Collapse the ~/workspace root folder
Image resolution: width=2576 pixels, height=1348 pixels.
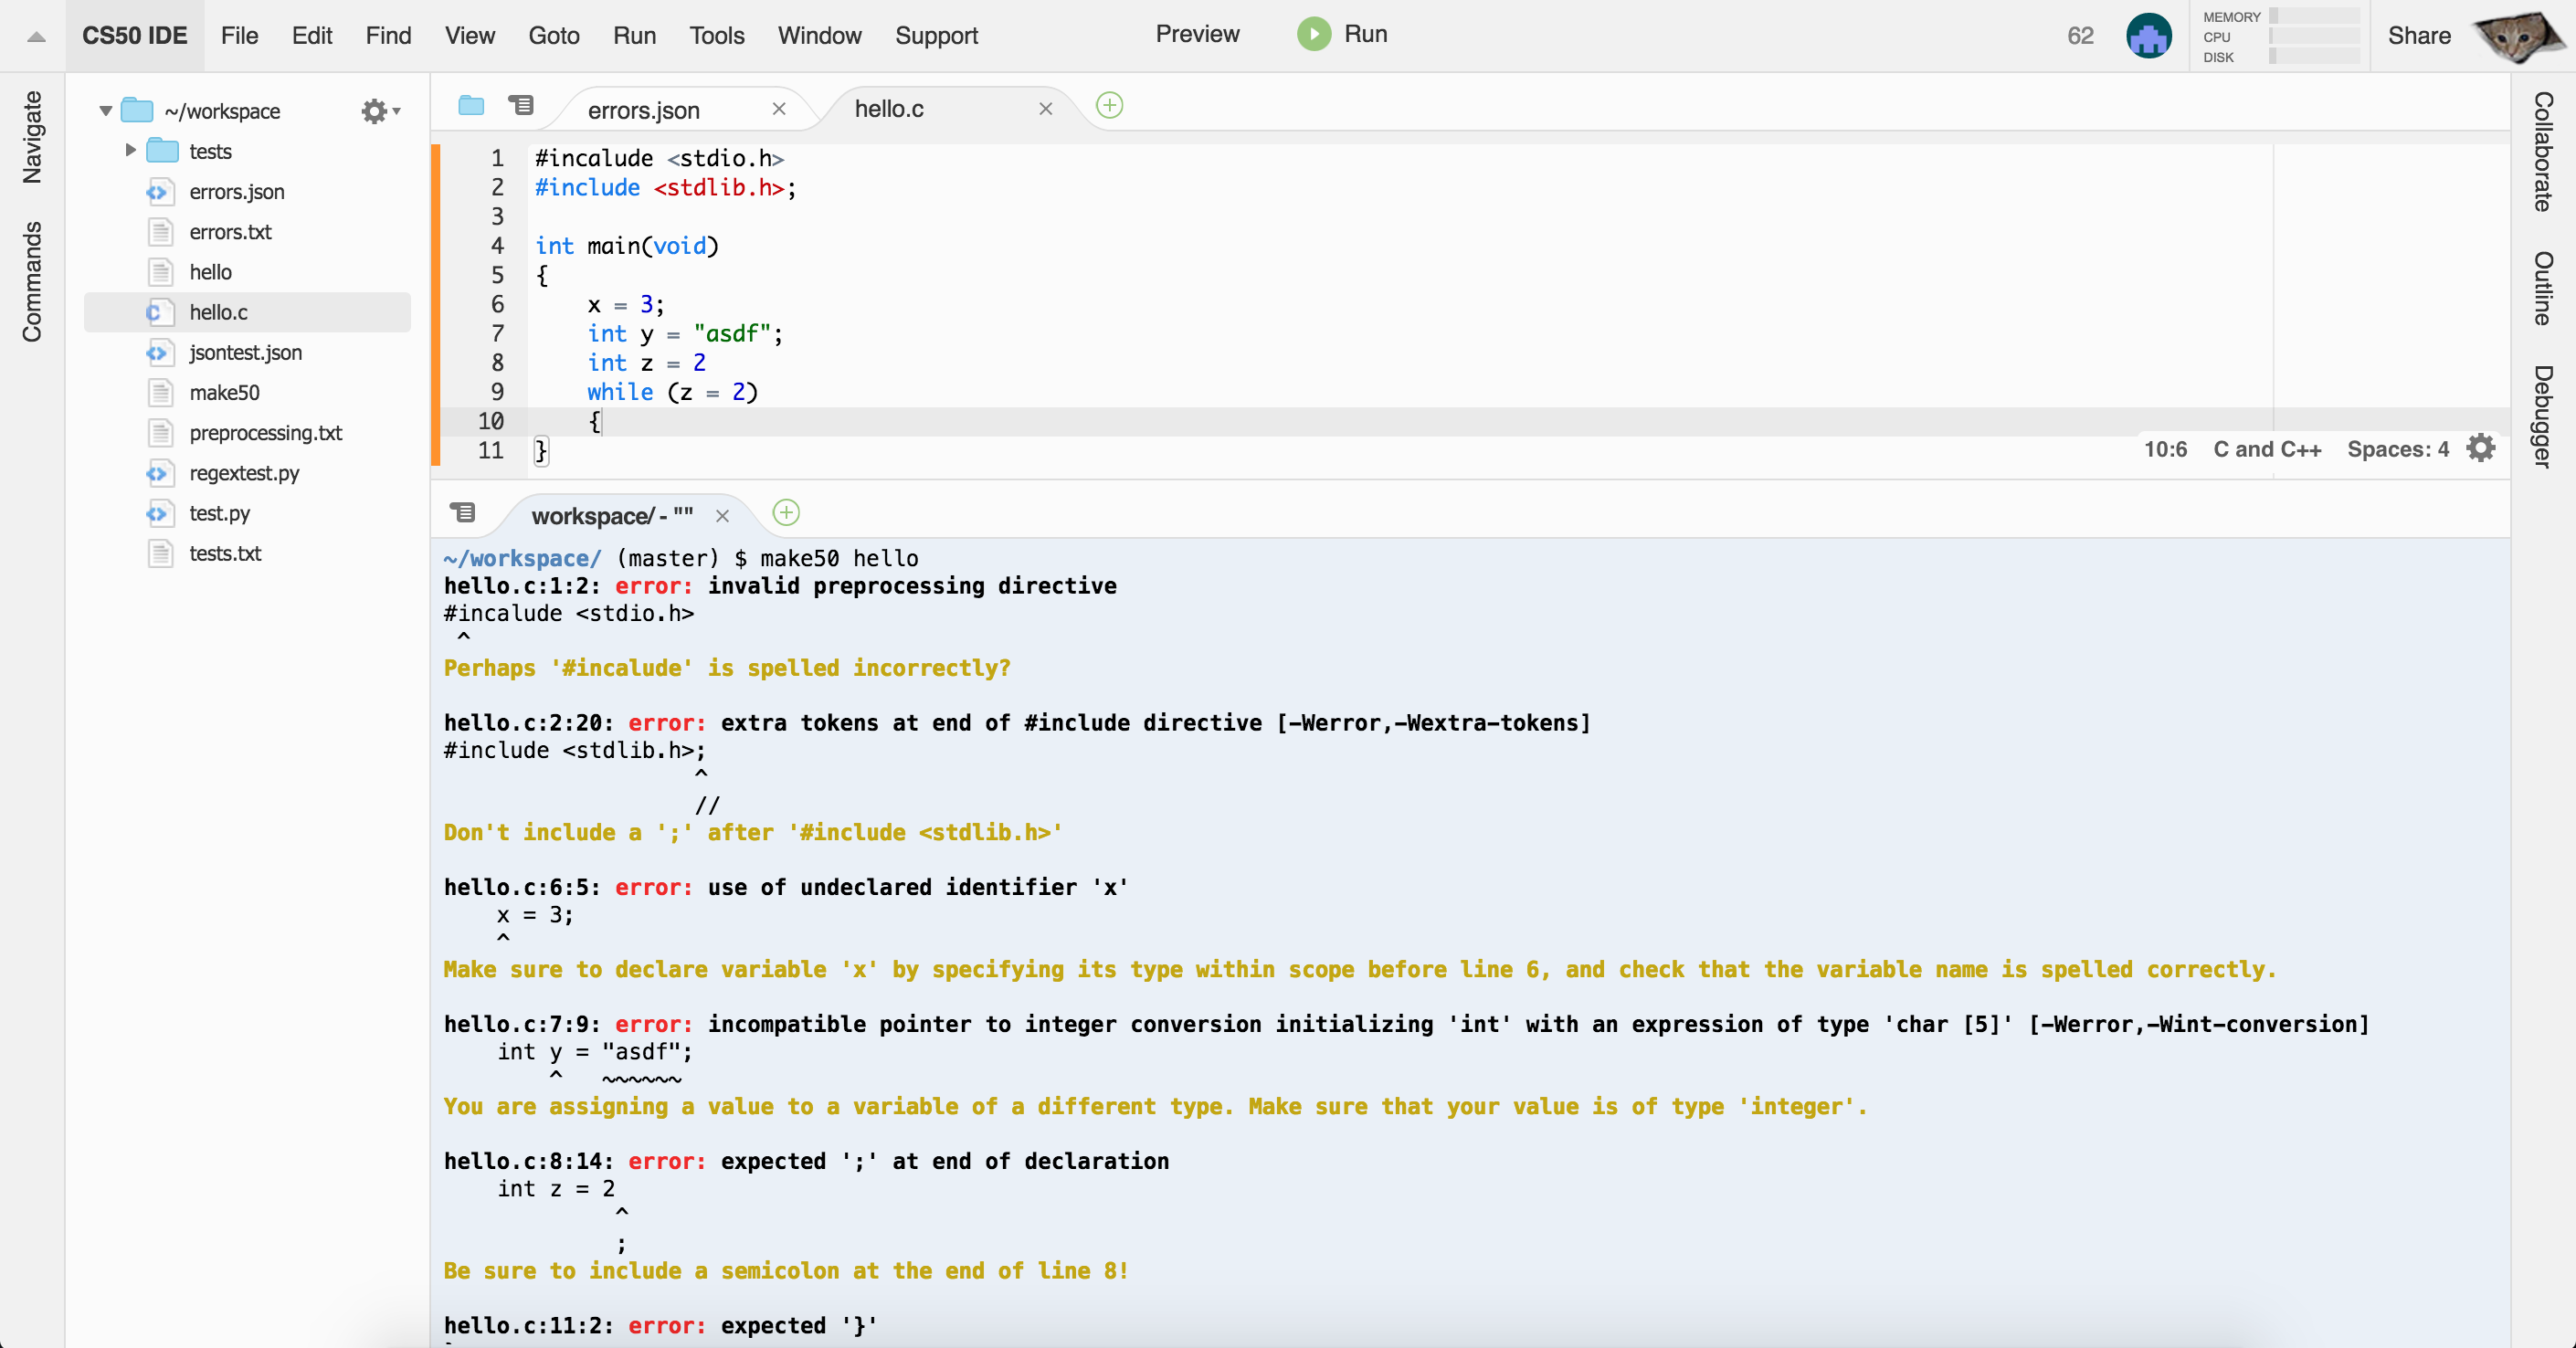point(105,111)
